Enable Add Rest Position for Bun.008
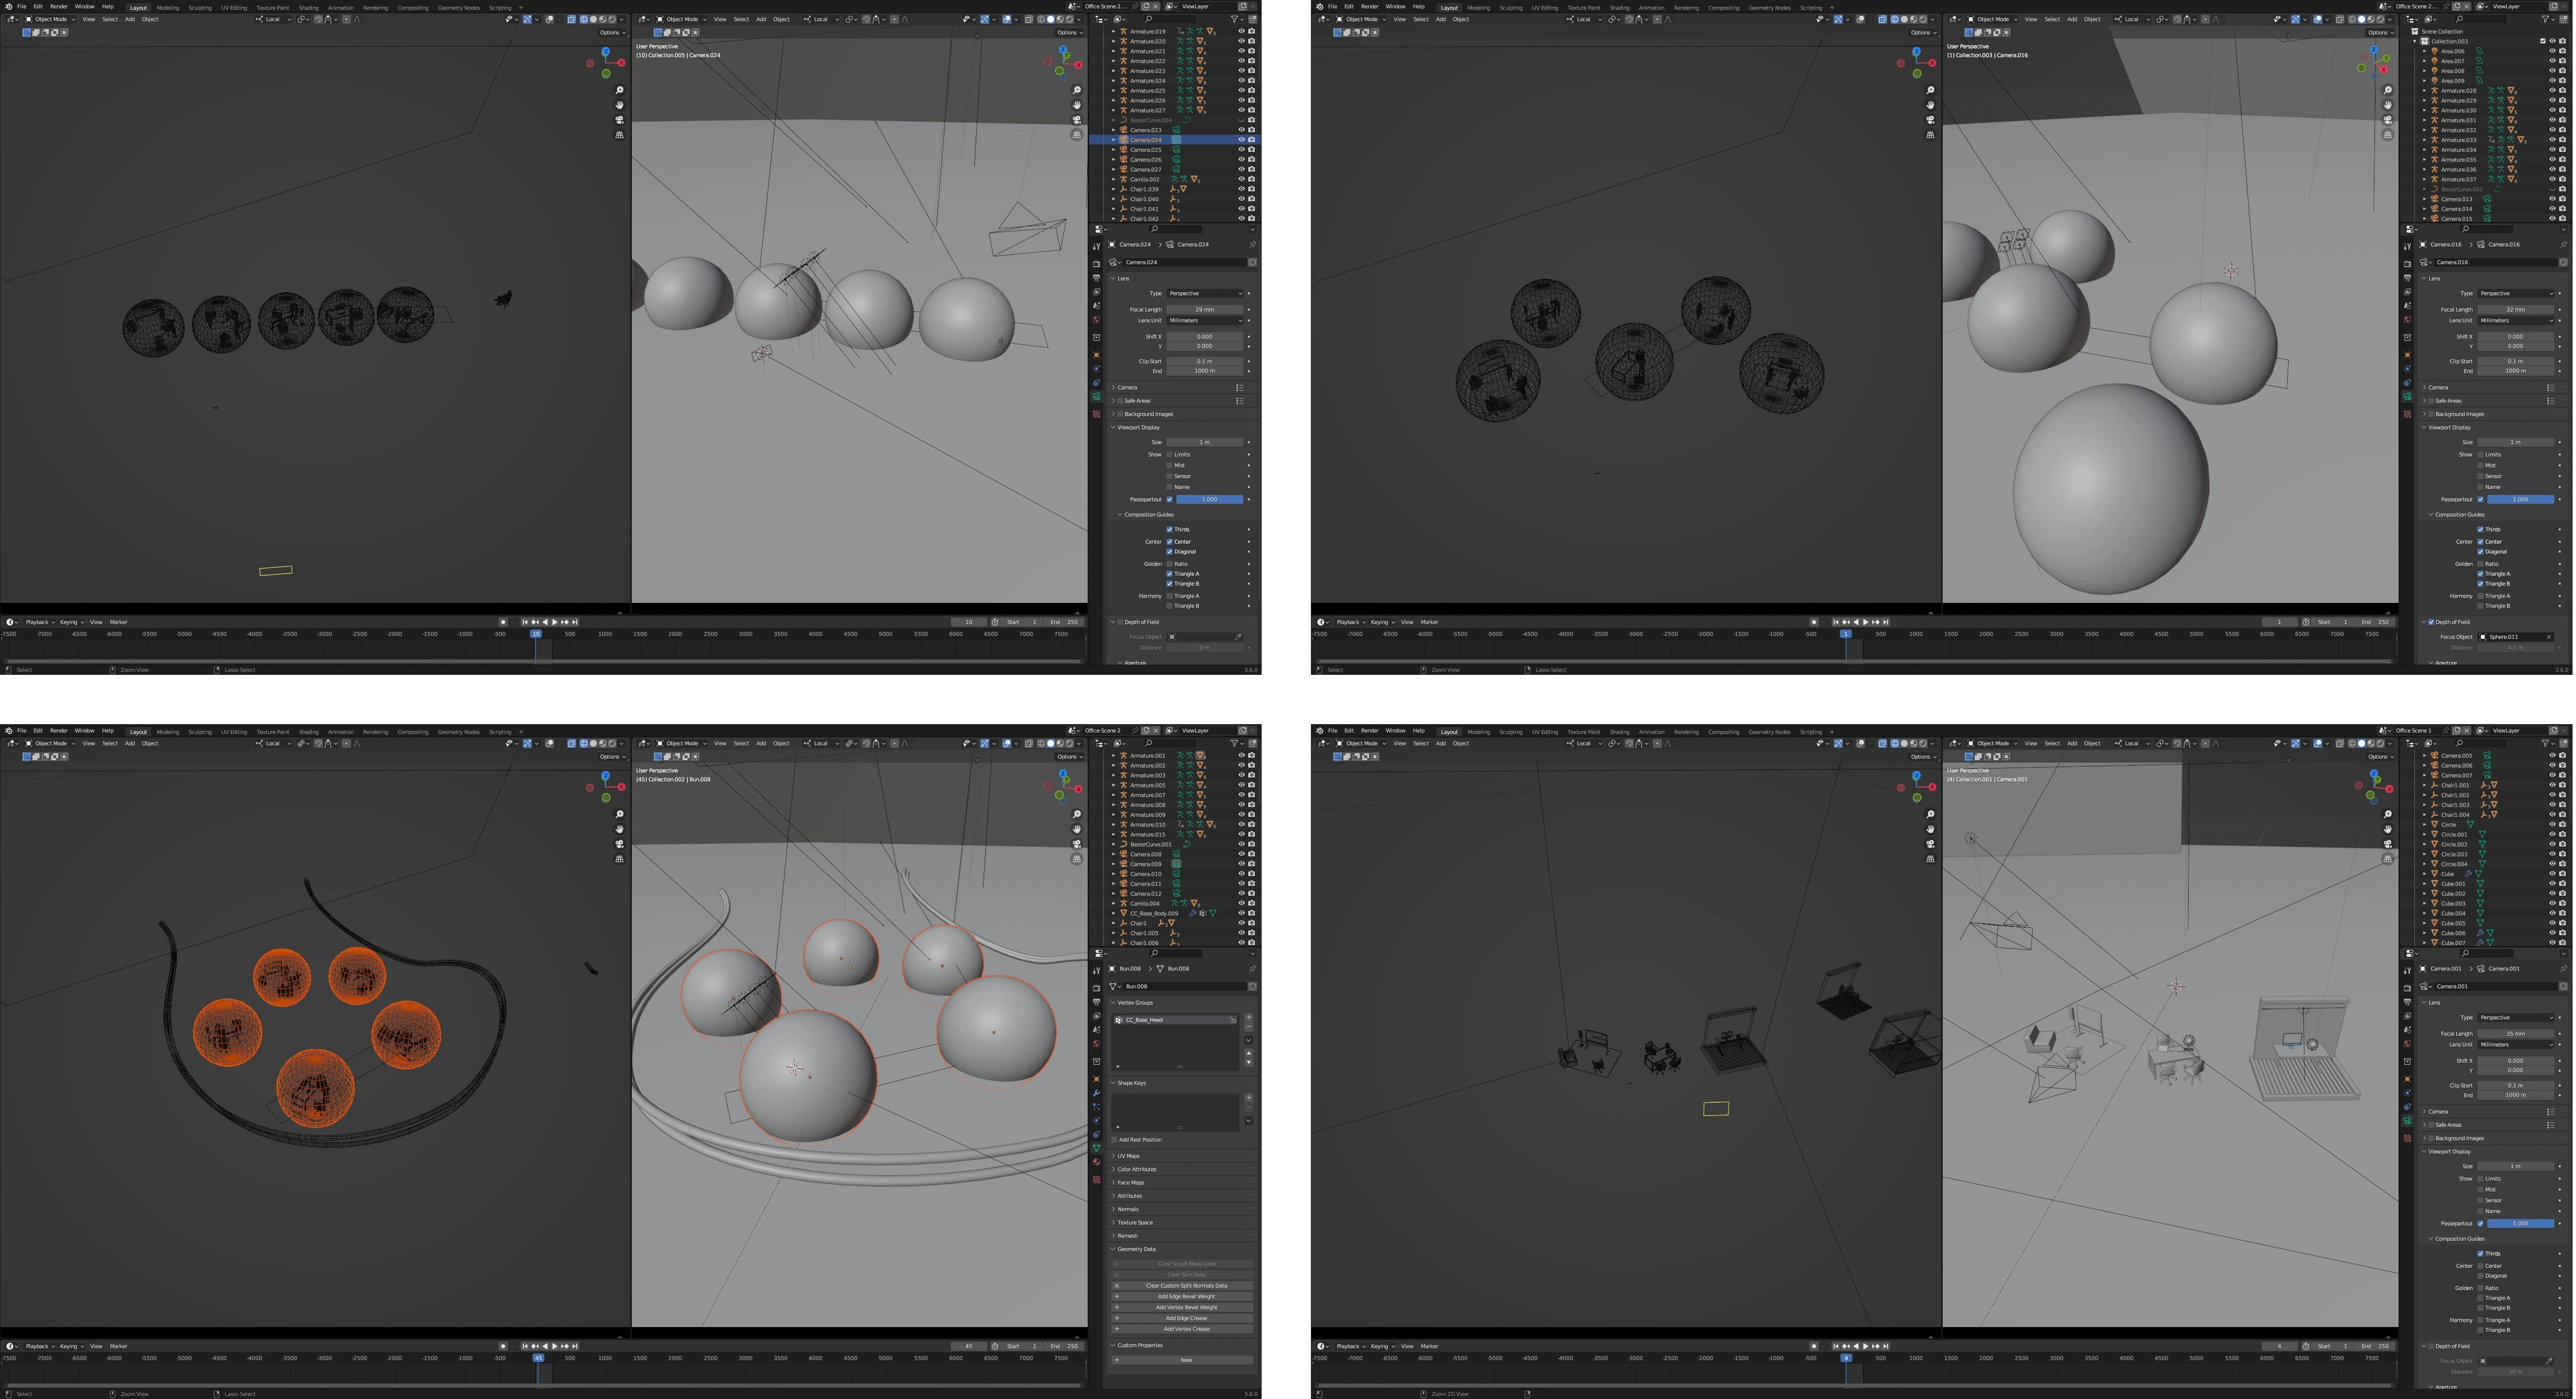 click(x=1115, y=1140)
